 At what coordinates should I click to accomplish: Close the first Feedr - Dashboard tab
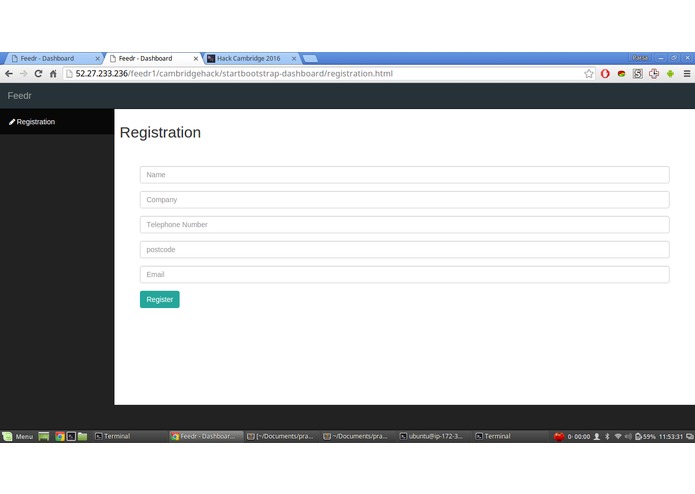tap(98, 58)
